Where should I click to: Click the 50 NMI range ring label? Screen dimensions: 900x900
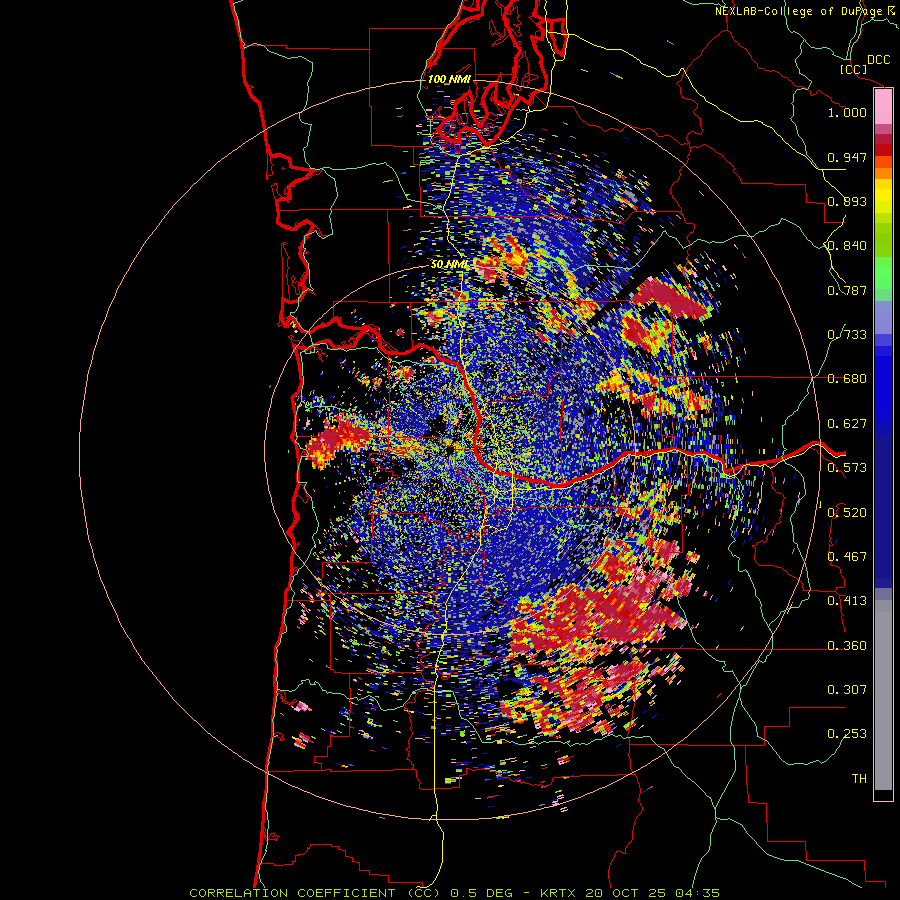coord(449,265)
